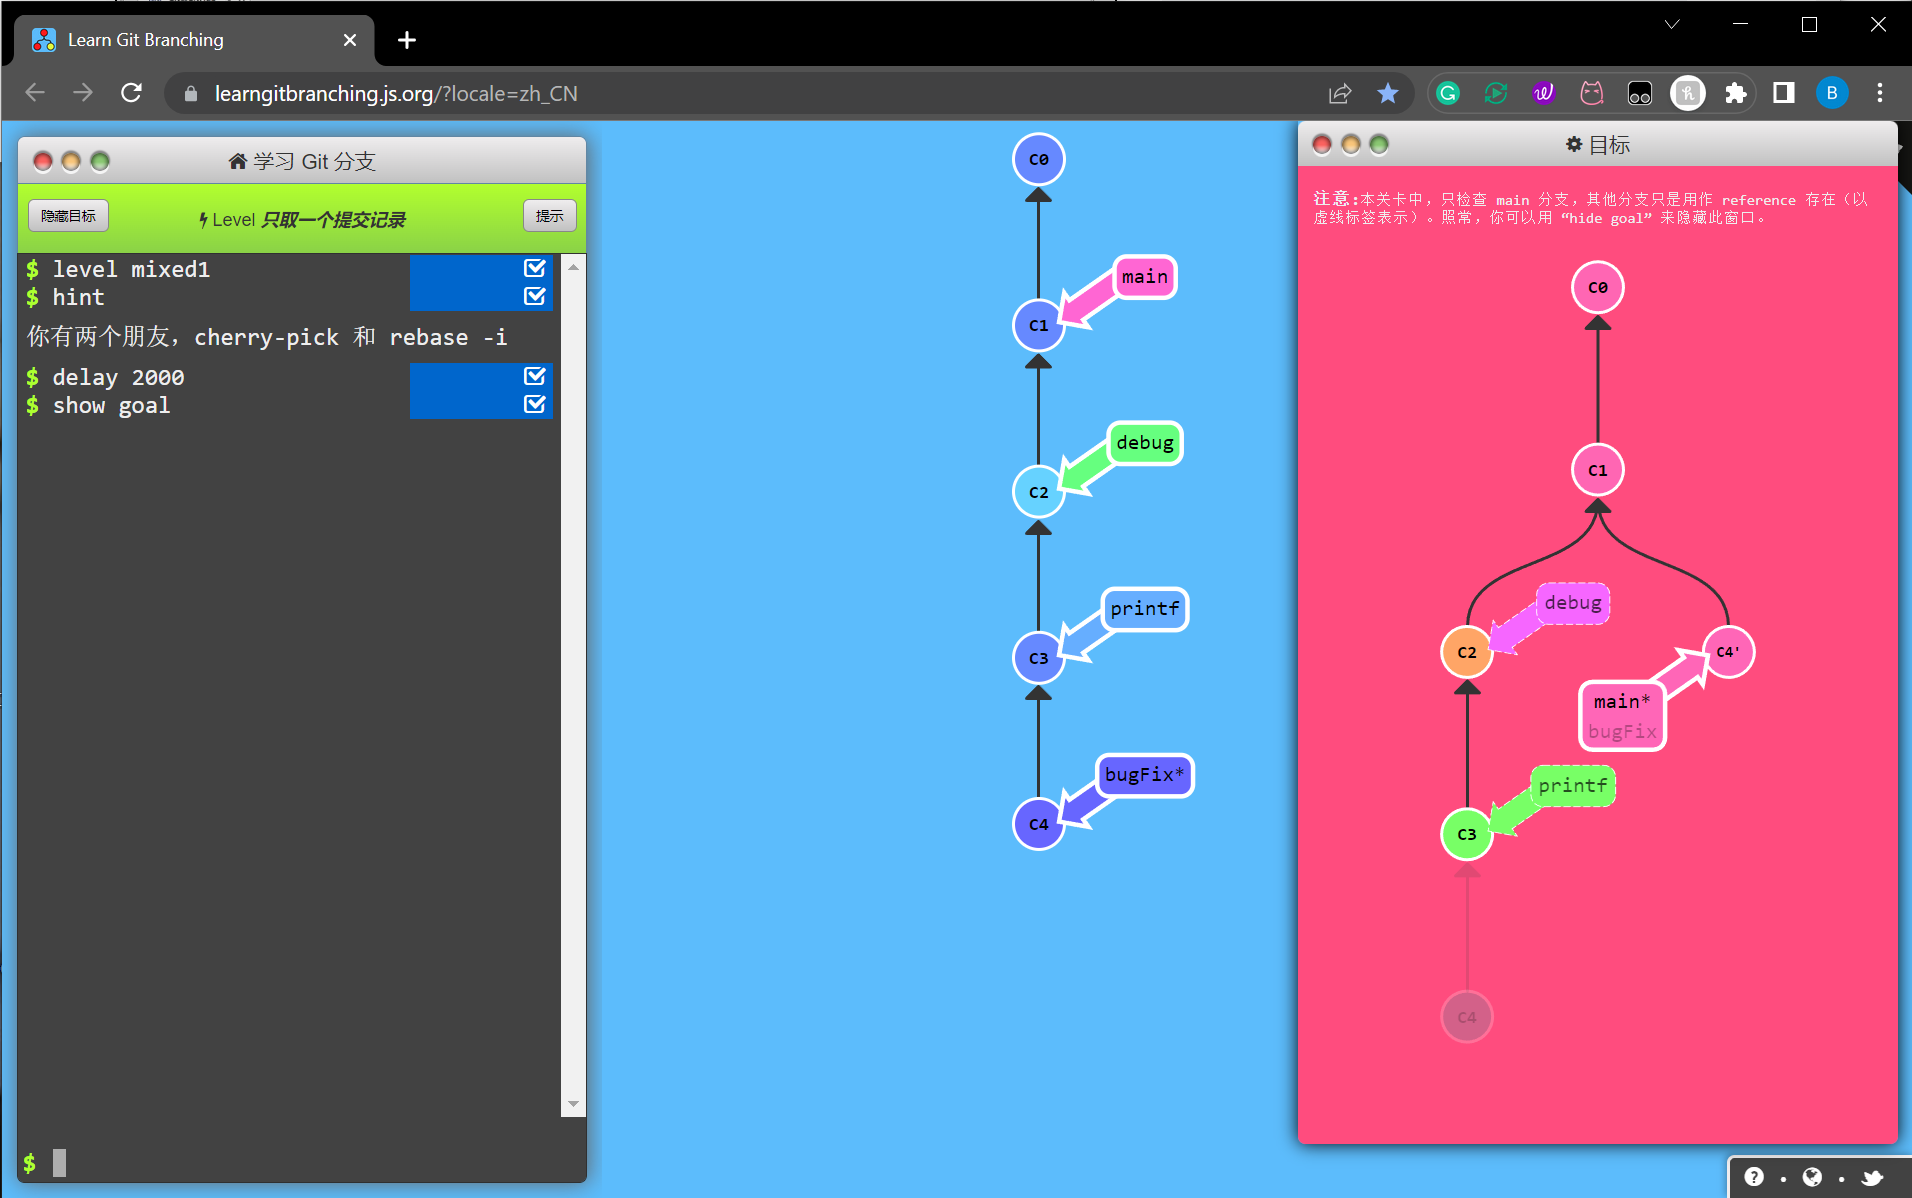Click 学习 Git 分支 terminal title
The height and width of the screenshot is (1198, 1912).
pyautogui.click(x=302, y=161)
